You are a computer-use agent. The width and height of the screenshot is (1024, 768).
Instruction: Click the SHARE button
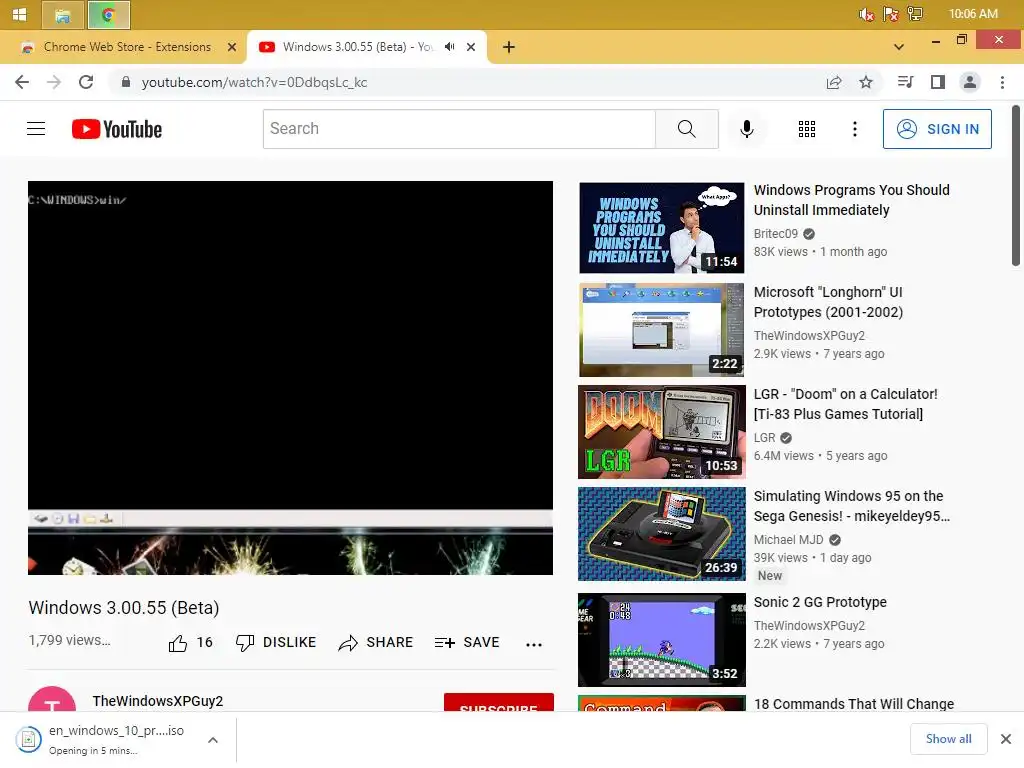click(x=376, y=643)
